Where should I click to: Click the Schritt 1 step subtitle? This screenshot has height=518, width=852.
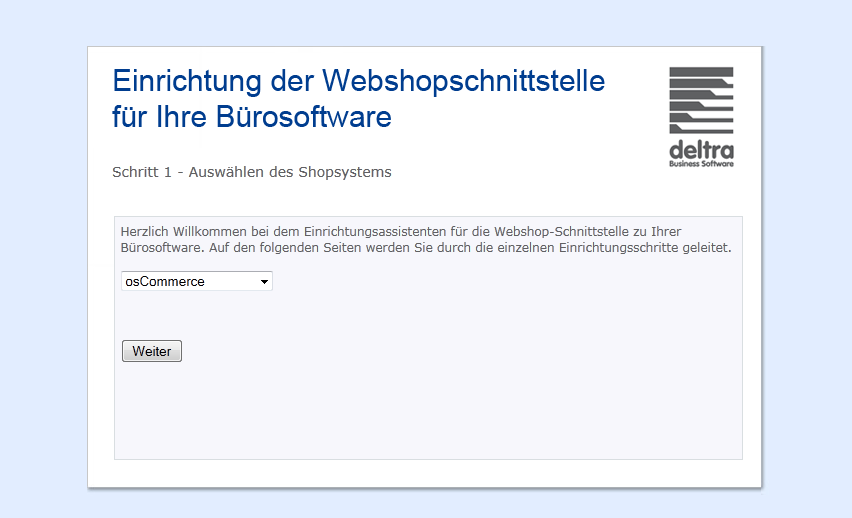click(252, 172)
